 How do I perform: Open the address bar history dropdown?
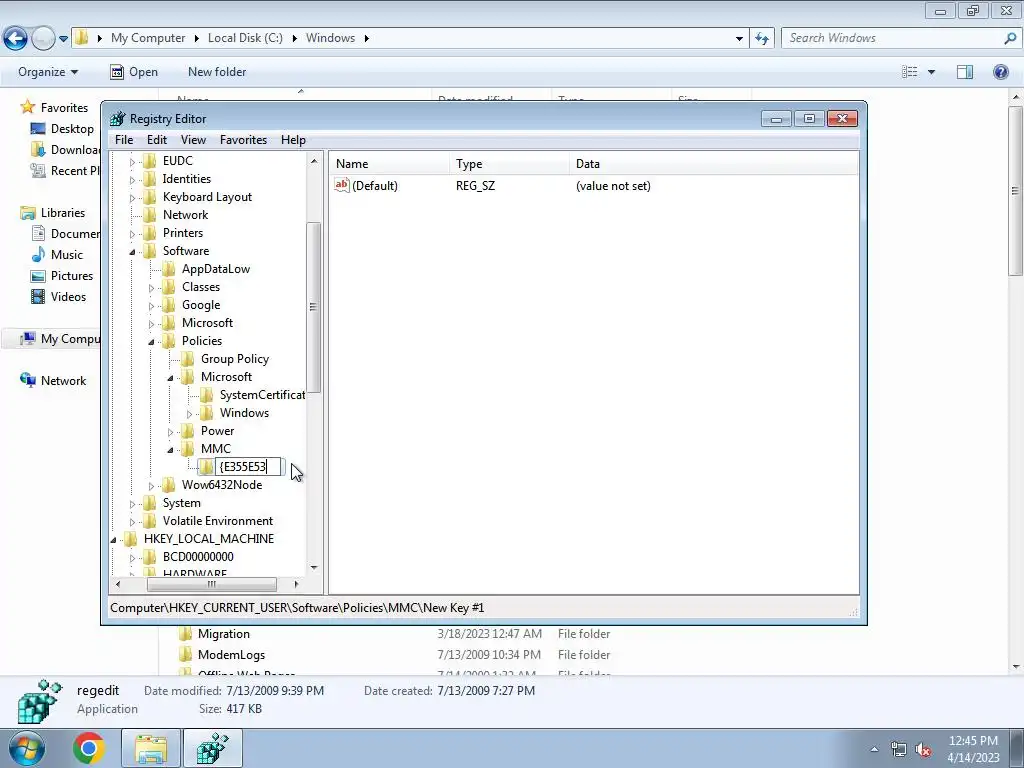739,38
